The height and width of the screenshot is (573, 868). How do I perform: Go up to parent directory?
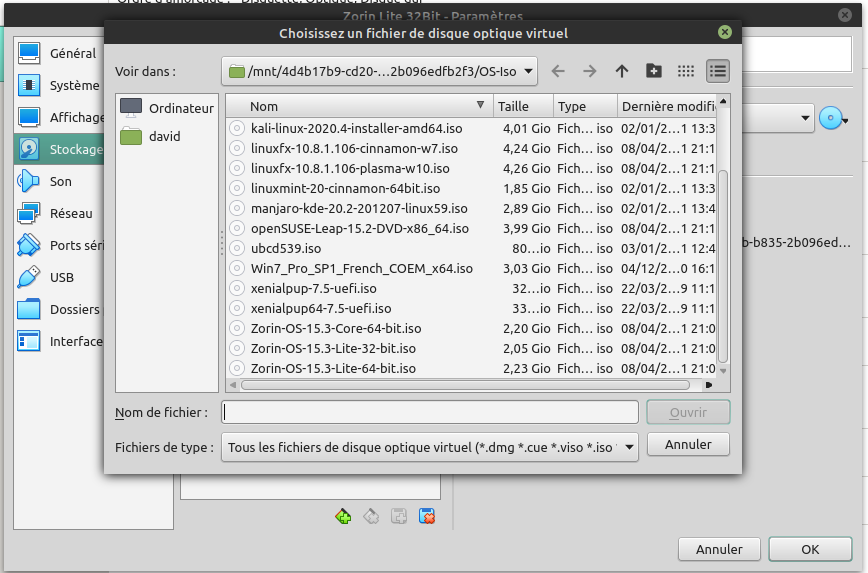click(622, 71)
